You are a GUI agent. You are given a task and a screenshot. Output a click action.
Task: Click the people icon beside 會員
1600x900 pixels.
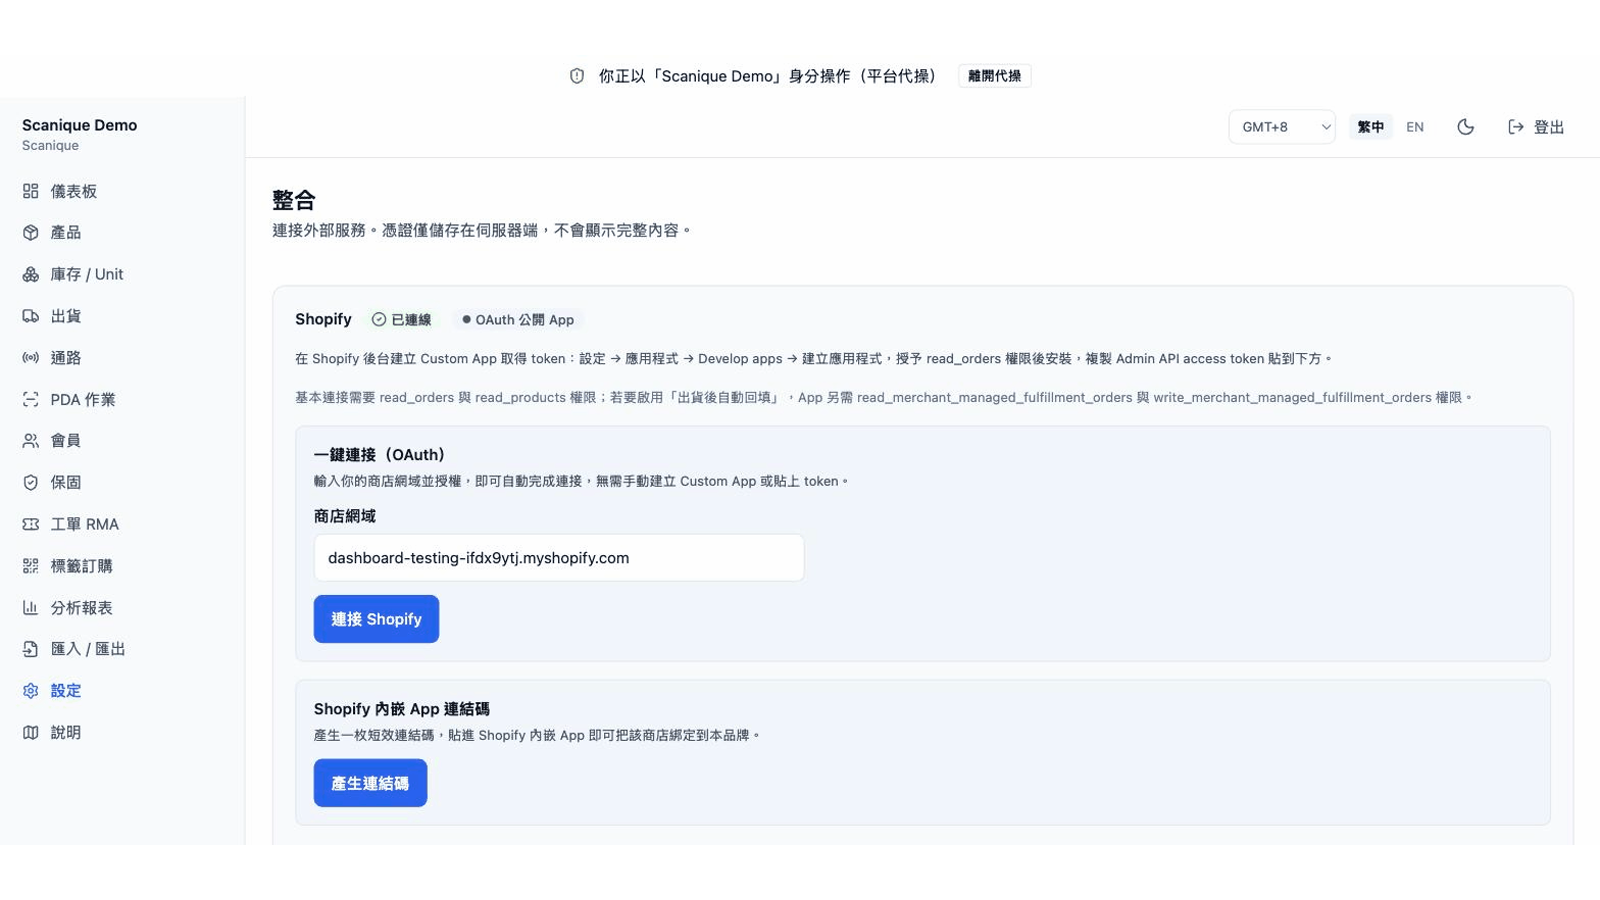pos(31,441)
